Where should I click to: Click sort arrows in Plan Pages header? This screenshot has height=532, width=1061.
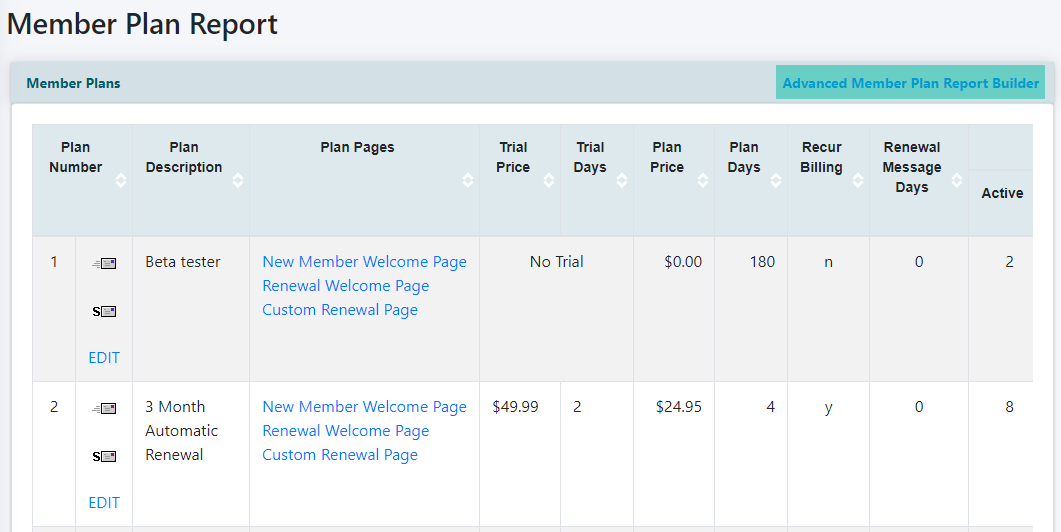(x=468, y=180)
